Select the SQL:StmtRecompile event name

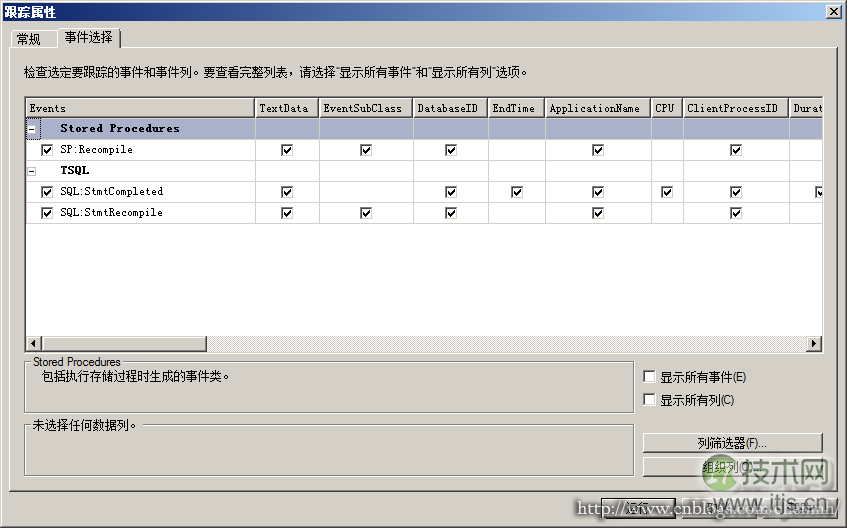pos(111,212)
